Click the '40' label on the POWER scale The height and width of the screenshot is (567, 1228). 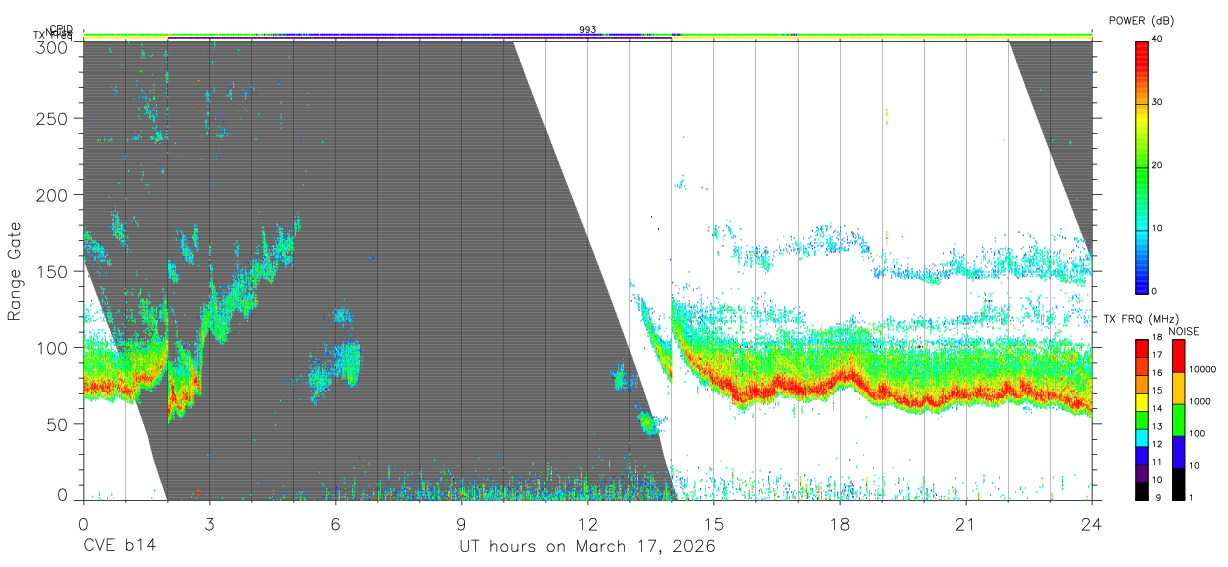click(1156, 40)
